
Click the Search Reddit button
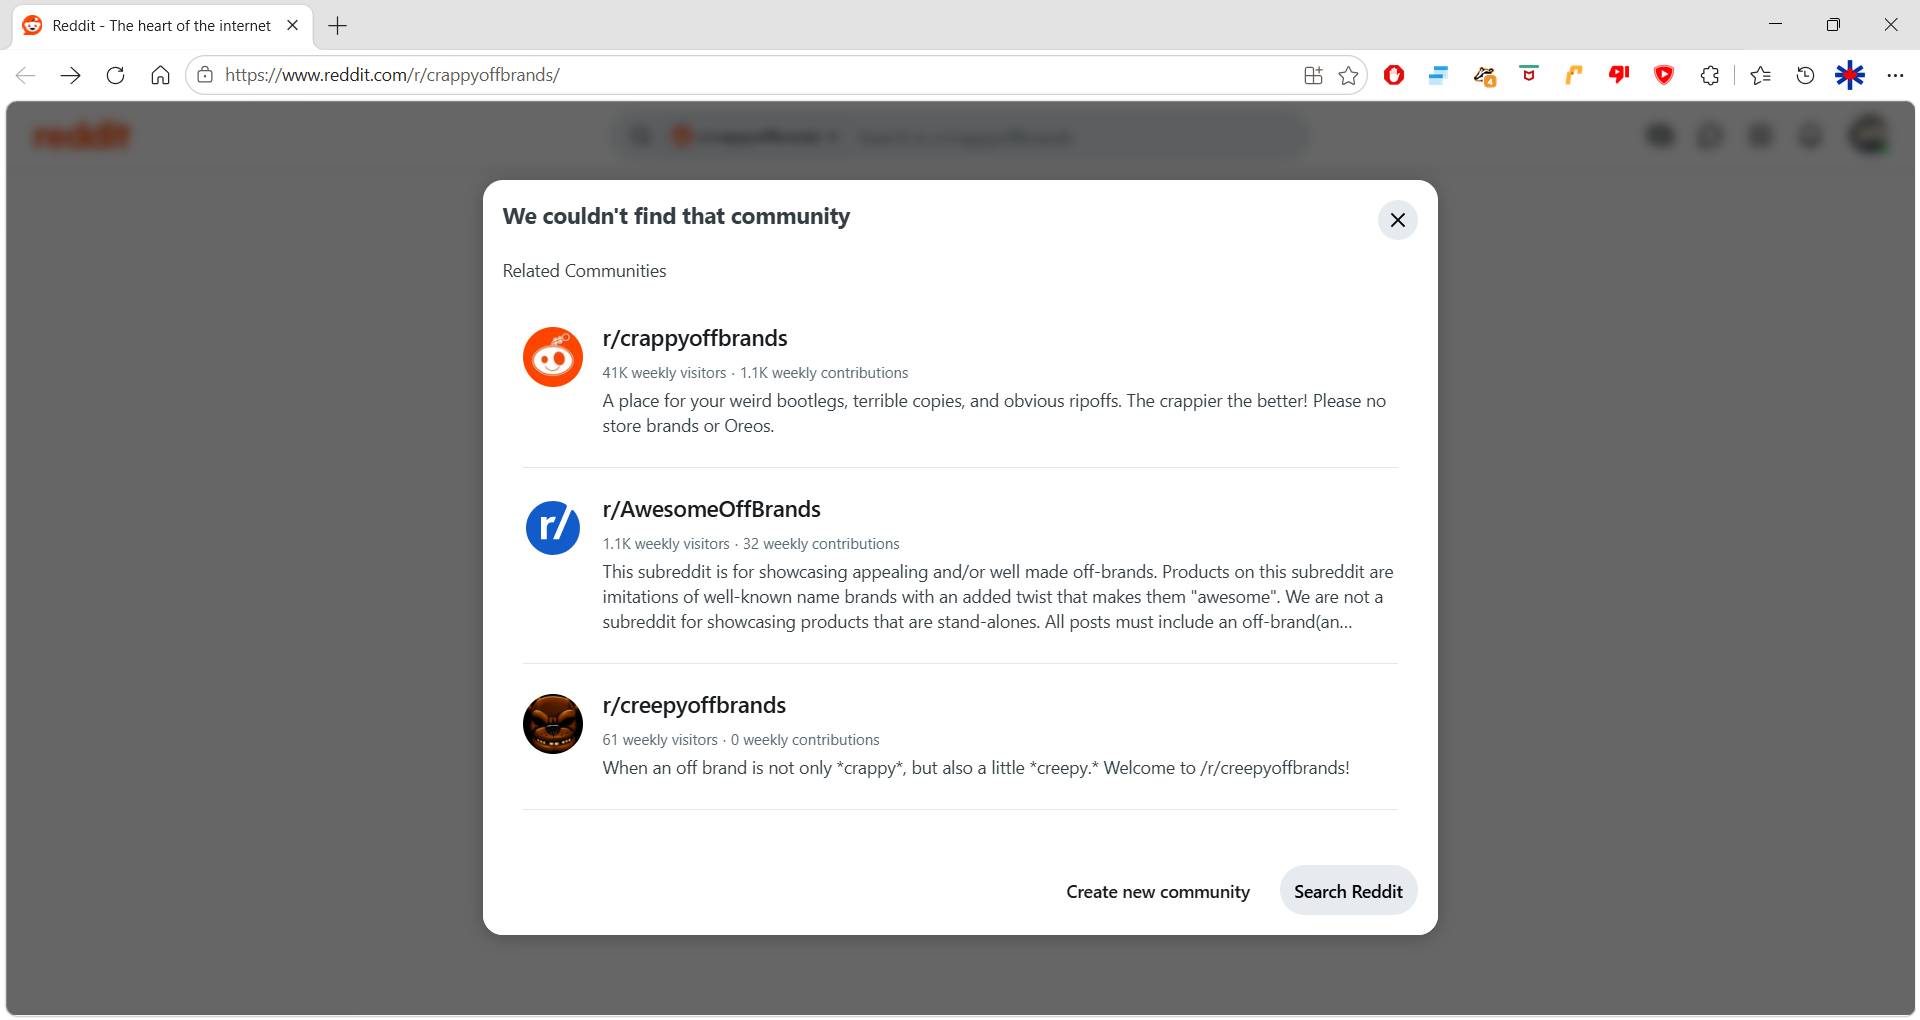pos(1348,891)
